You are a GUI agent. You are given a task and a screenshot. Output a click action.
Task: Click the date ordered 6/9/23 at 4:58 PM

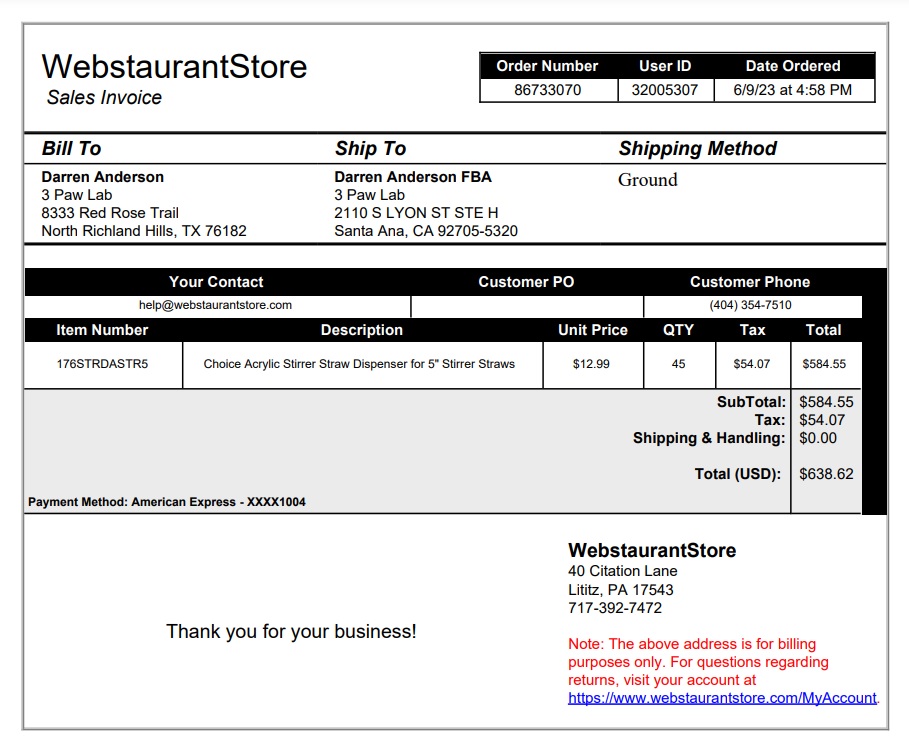[792, 90]
